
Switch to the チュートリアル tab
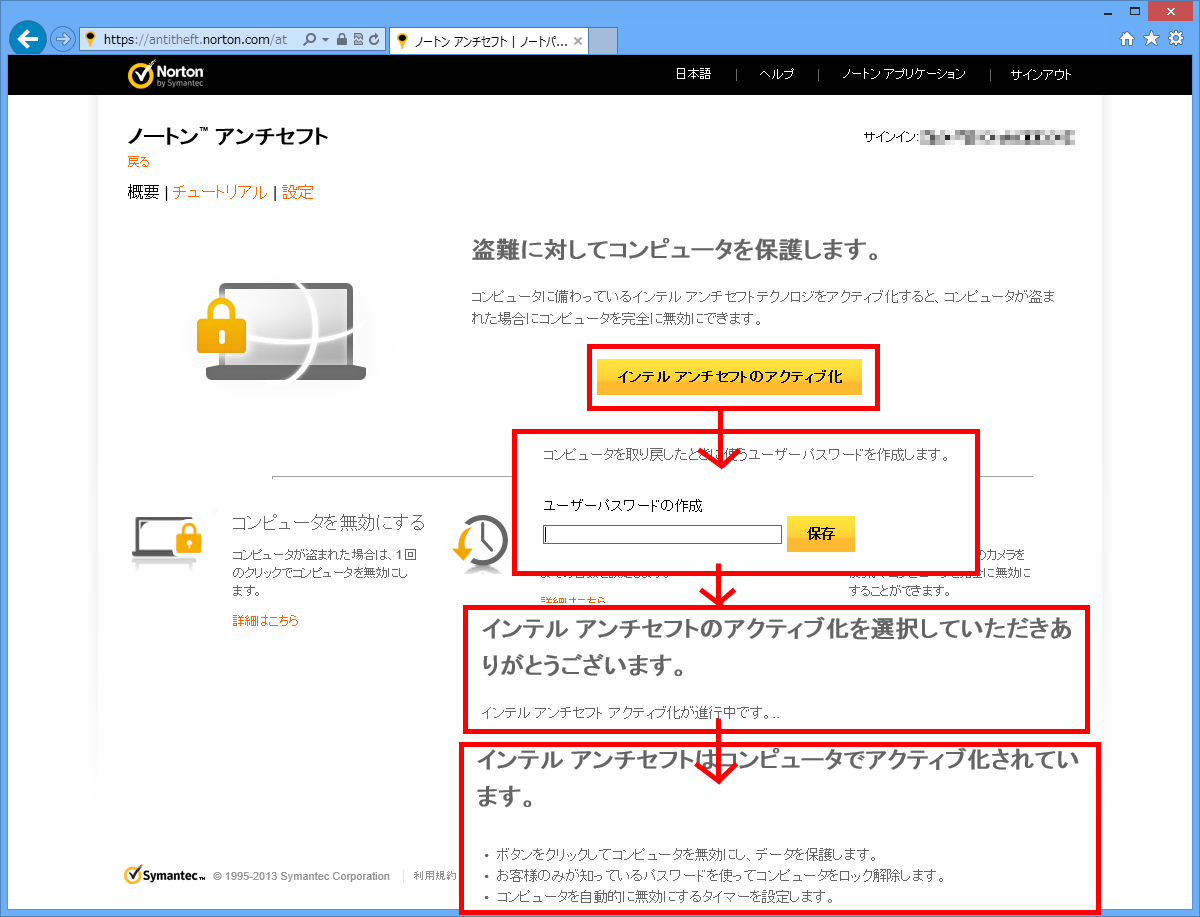pos(219,192)
